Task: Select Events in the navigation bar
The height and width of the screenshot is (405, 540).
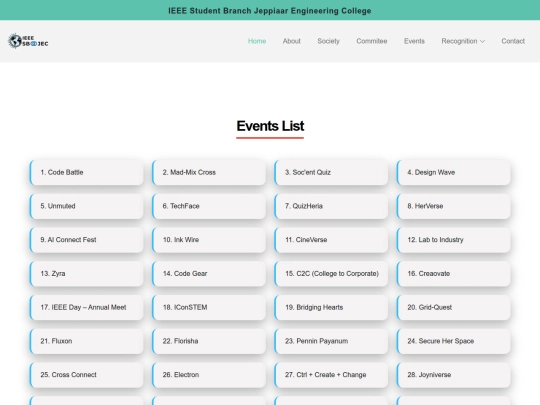Action: click(414, 41)
